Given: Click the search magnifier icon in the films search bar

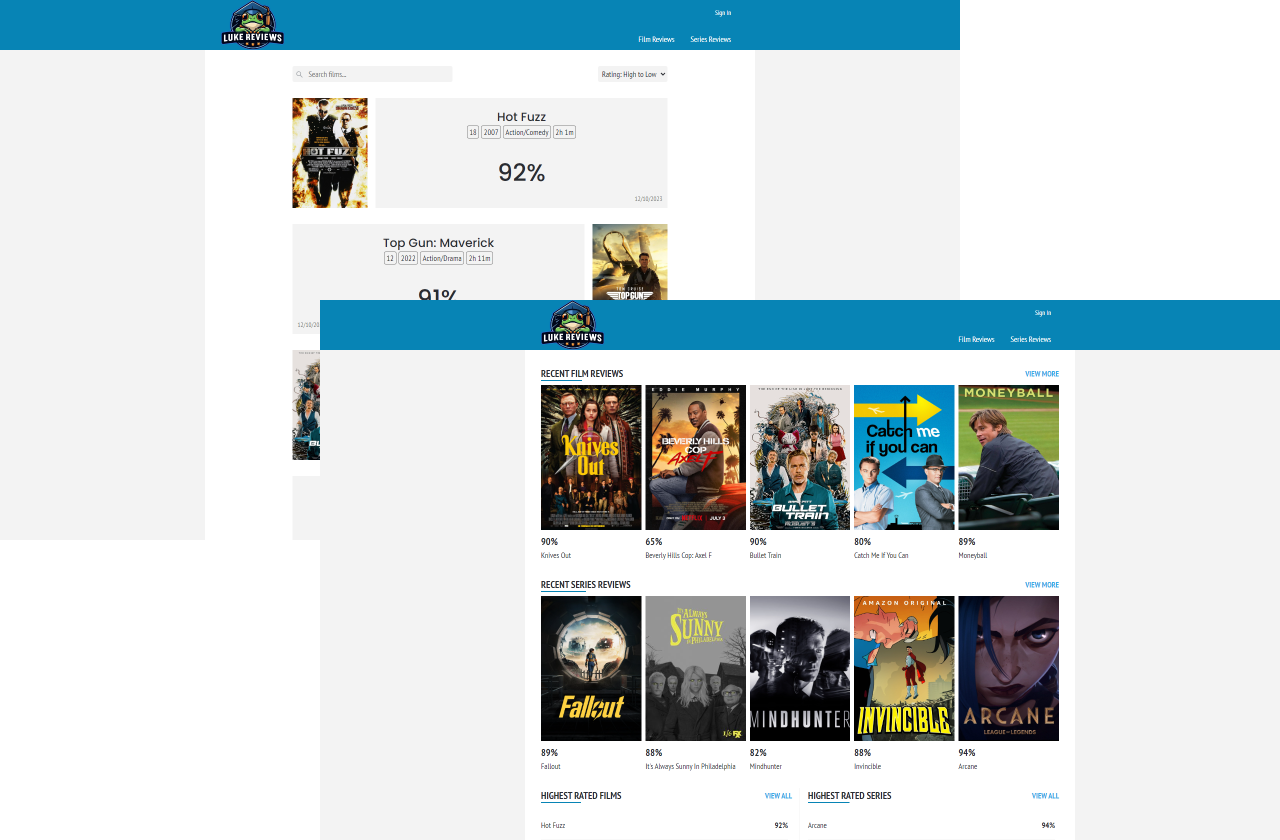Looking at the screenshot, I should 299,73.
